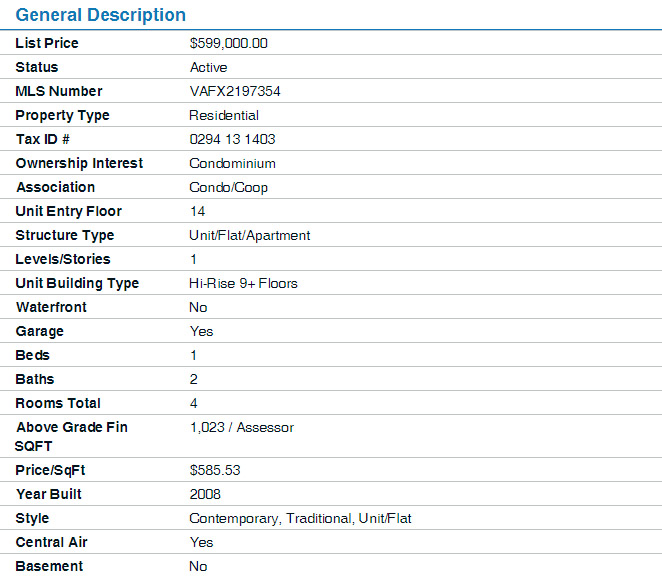662x580 pixels.
Task: Click the Property Type label
Action: tap(62, 115)
